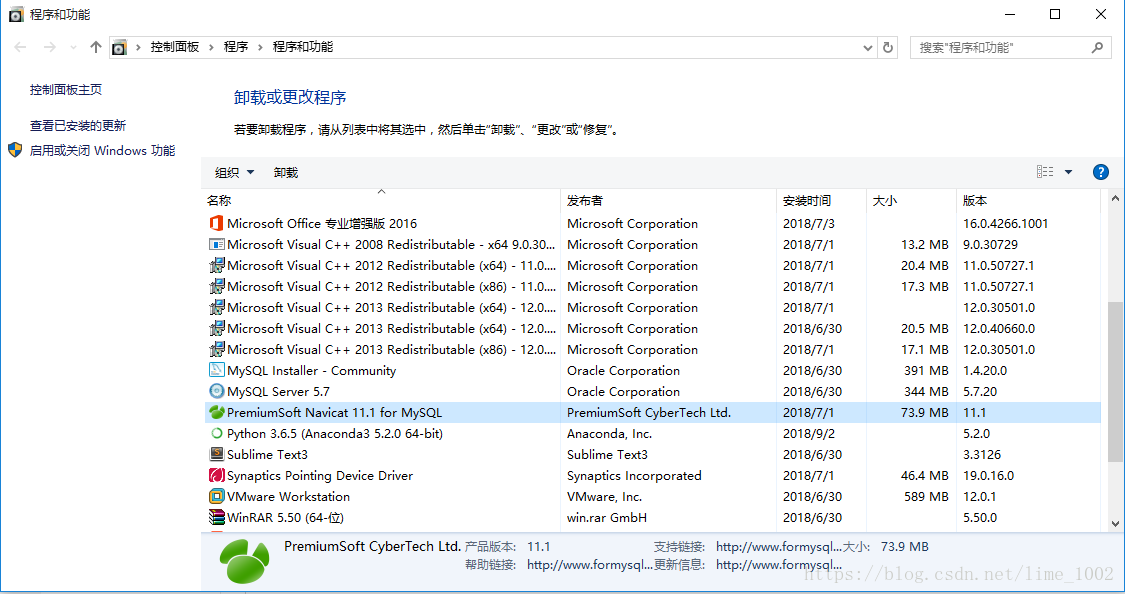Expand the address bar history dropdown
This screenshot has width=1125, height=594.
(867, 47)
